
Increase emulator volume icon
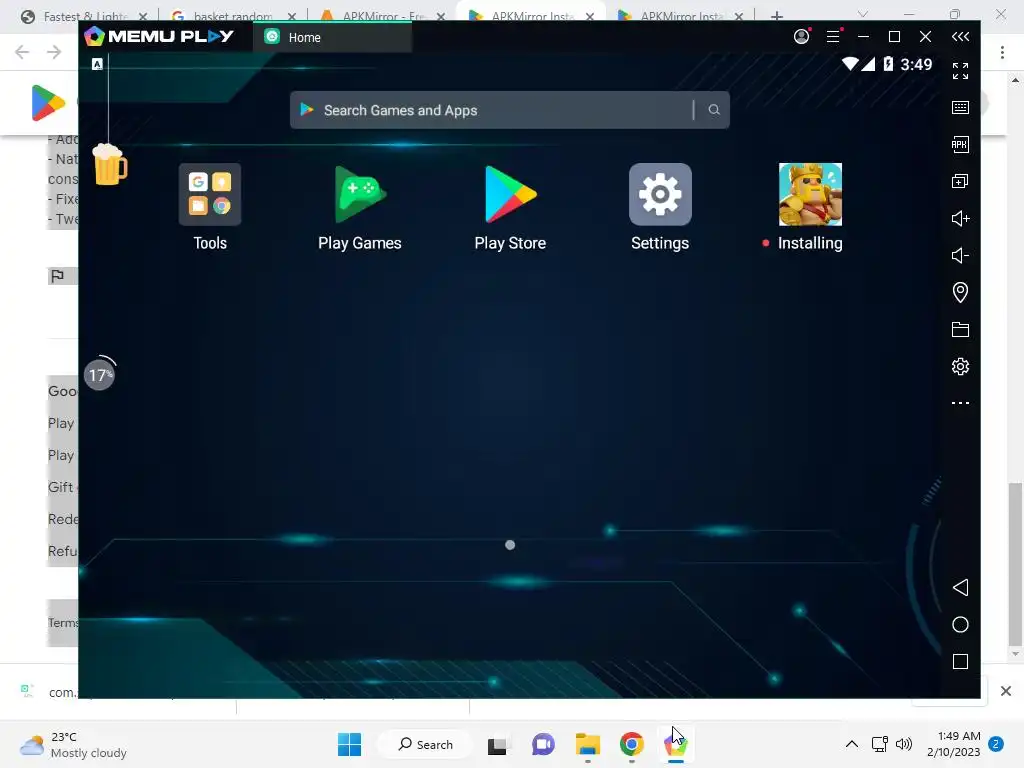click(960, 218)
